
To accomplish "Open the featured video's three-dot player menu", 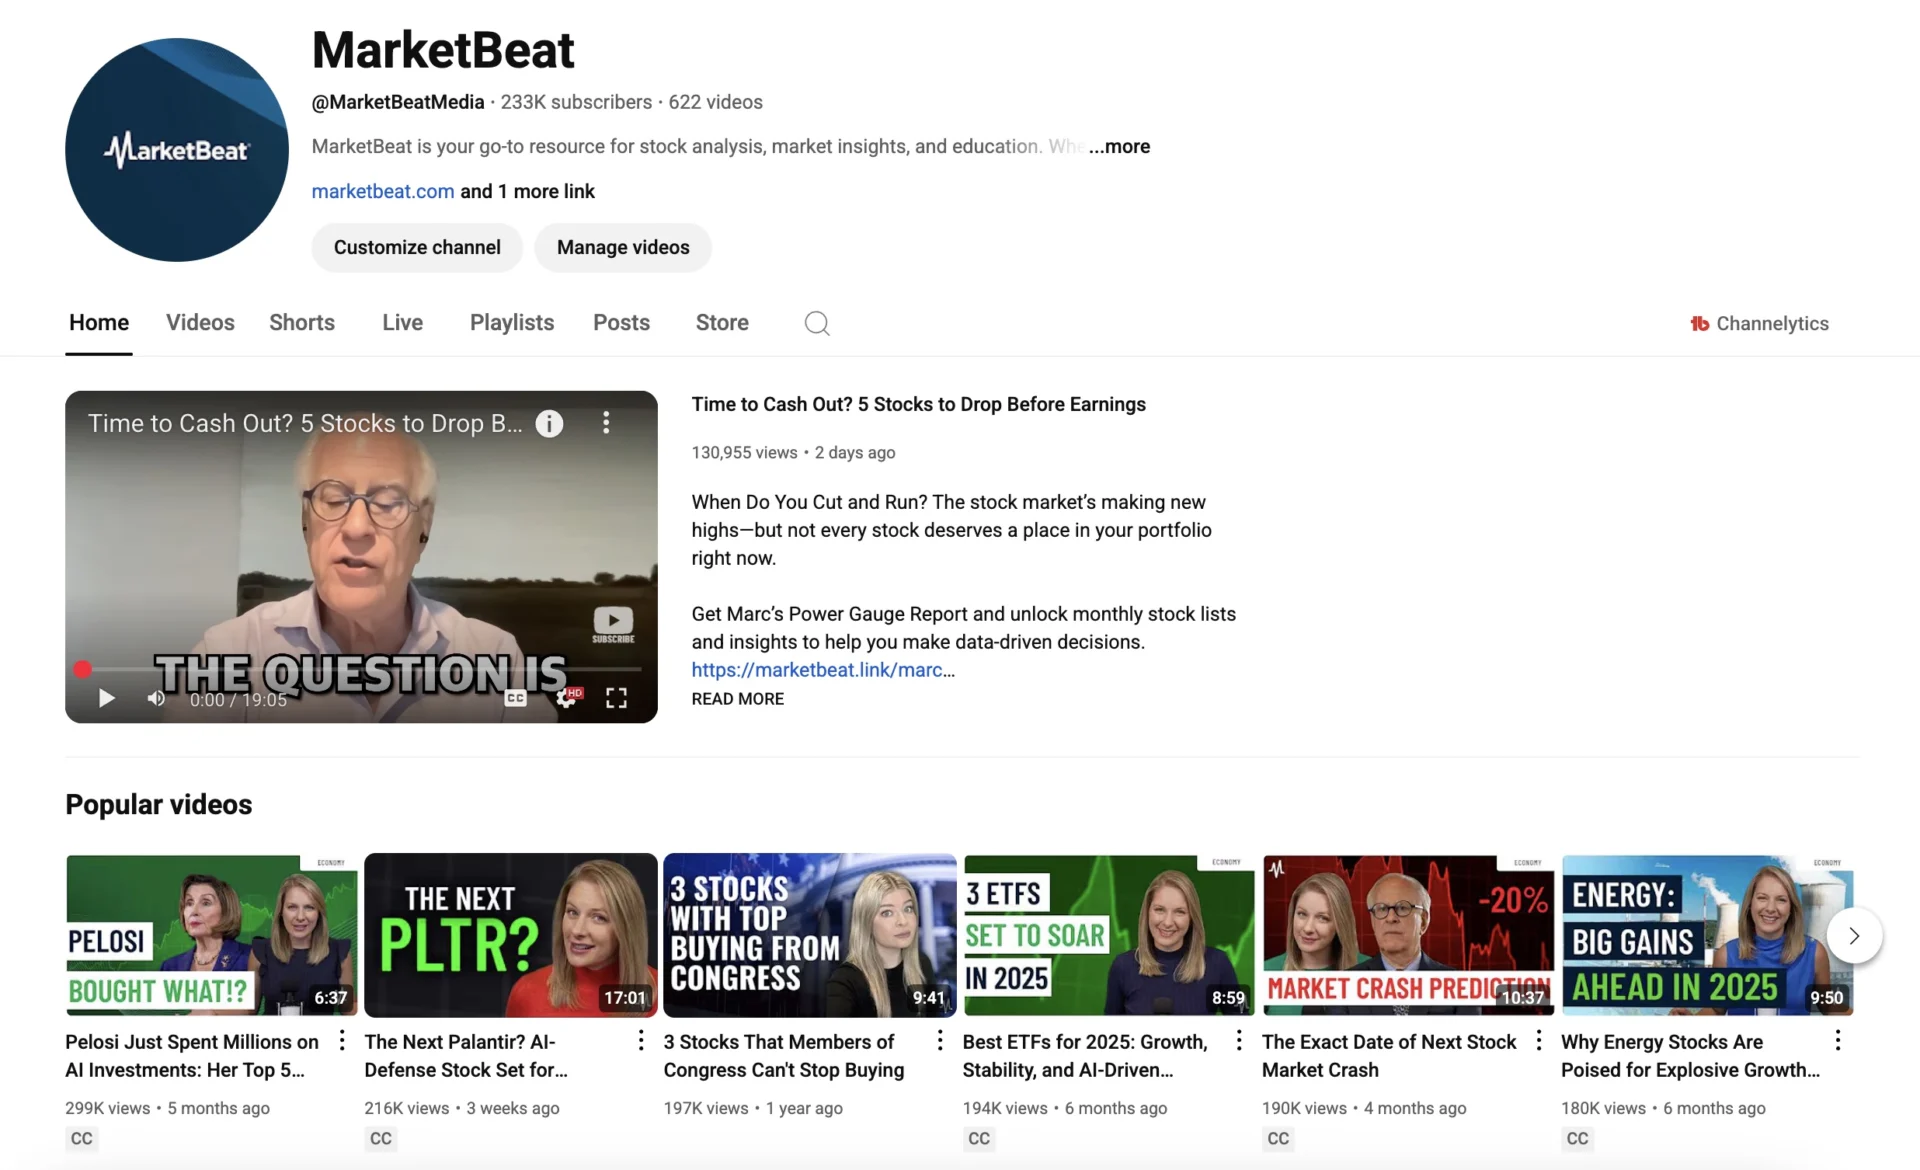I will click(x=606, y=423).
